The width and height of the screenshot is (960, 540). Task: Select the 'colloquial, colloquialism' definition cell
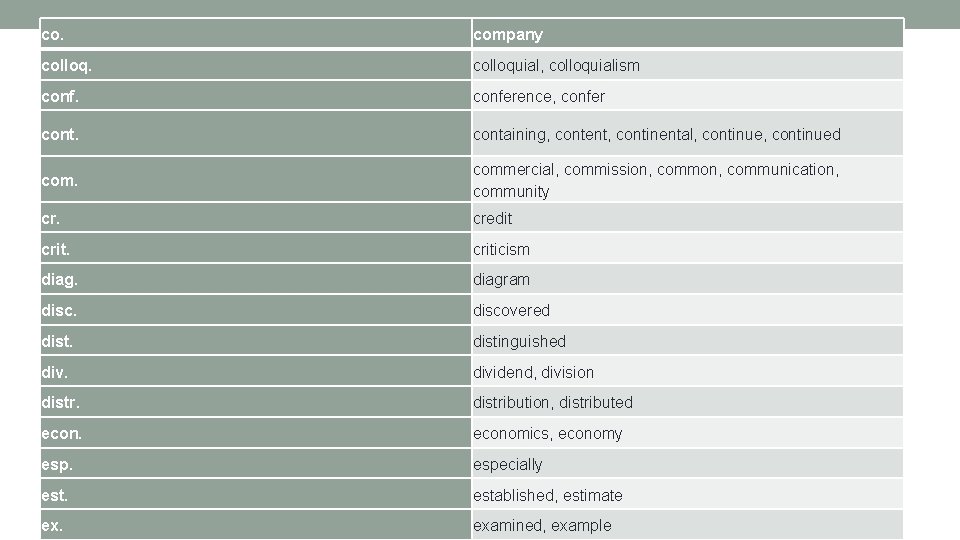688,65
